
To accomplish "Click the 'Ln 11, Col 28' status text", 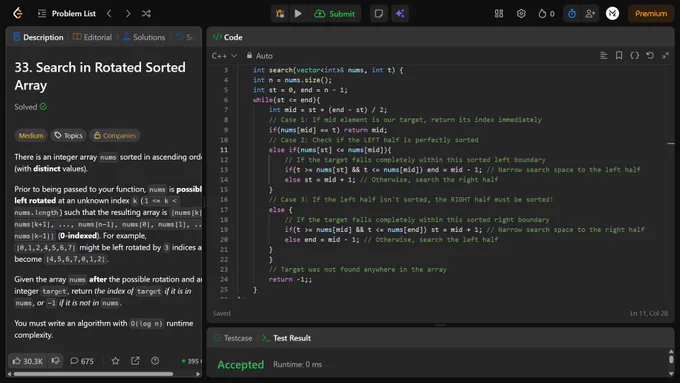I will [649, 313].
